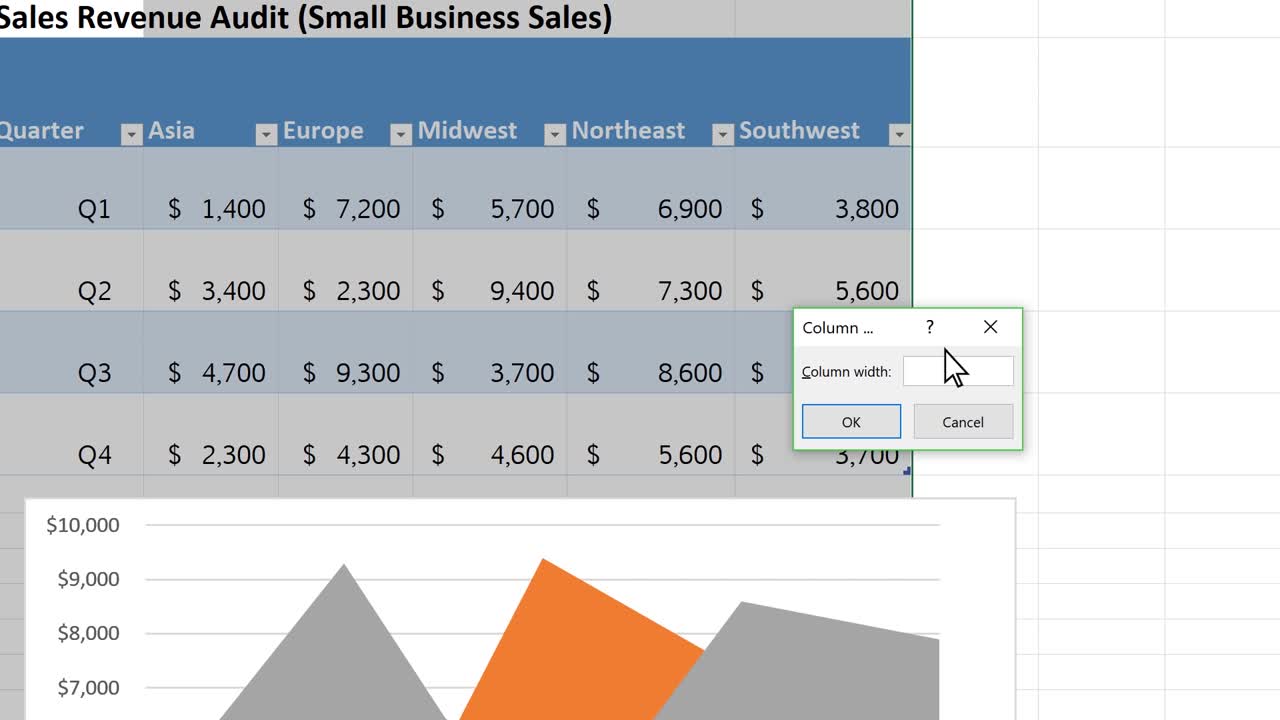Click the $7,000 axis label on chart
Image resolution: width=1280 pixels, height=720 pixels.
pyautogui.click(x=88, y=688)
